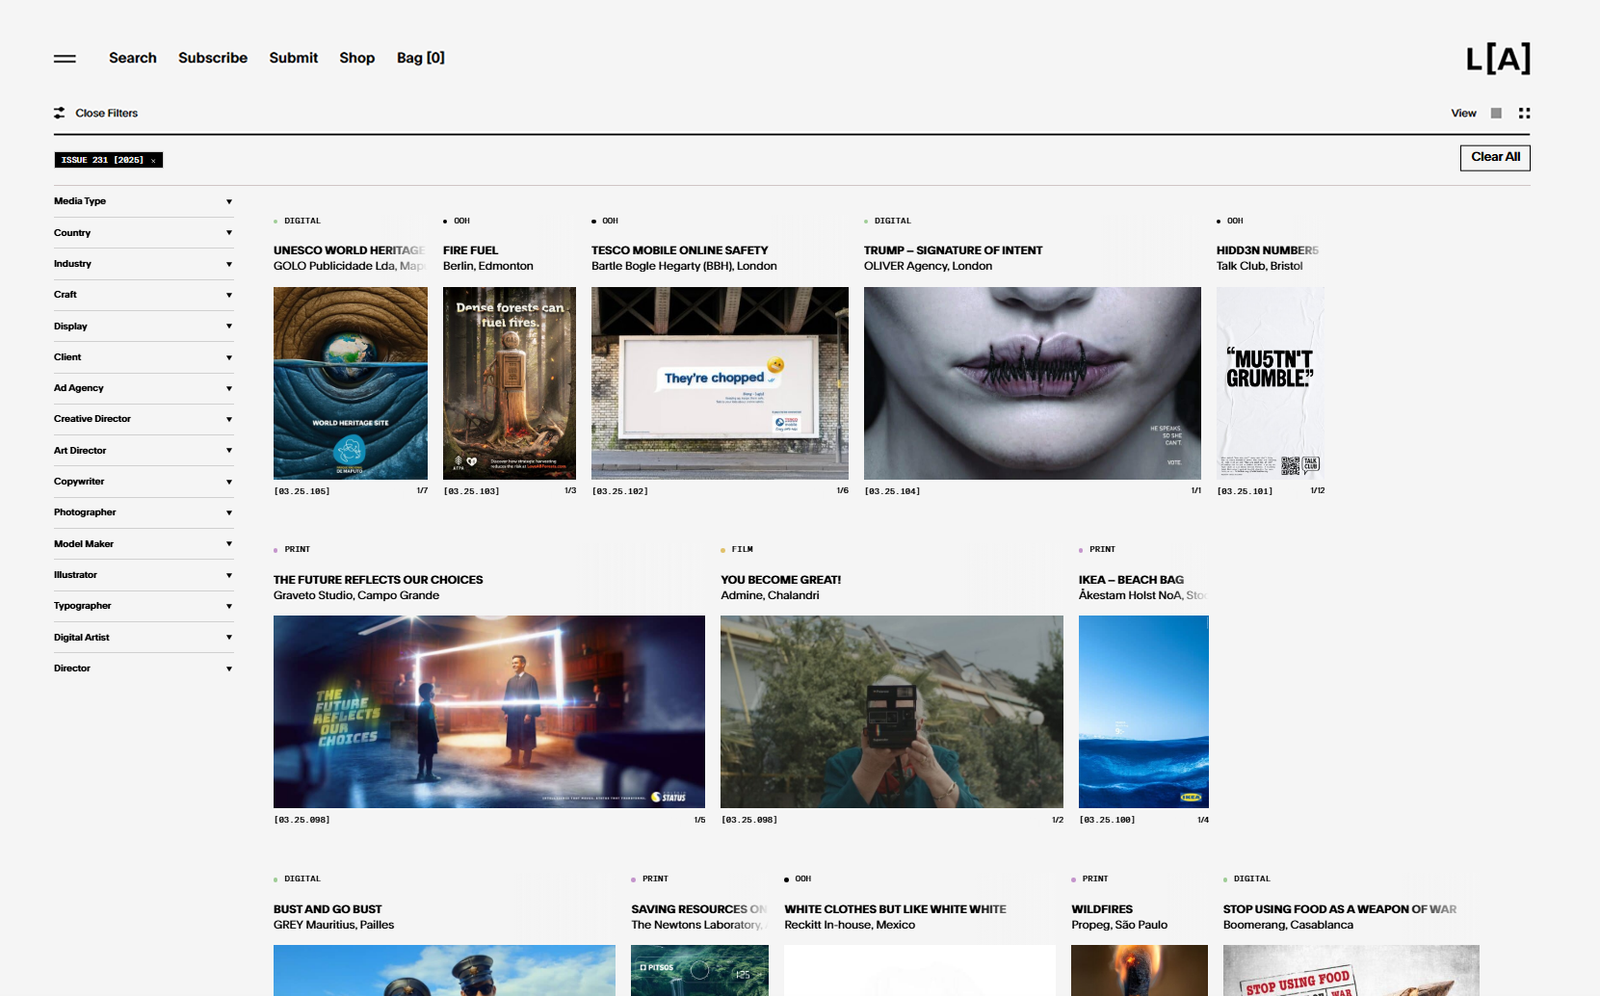Viewport: 1600px width, 996px height.
Task: Open the Tesco Mobile Online Safety title
Action: click(x=679, y=250)
